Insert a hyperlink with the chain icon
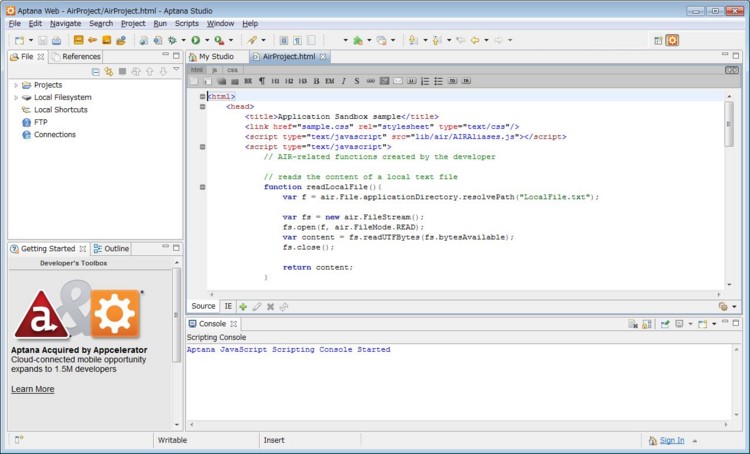750x454 pixels. coord(371,81)
